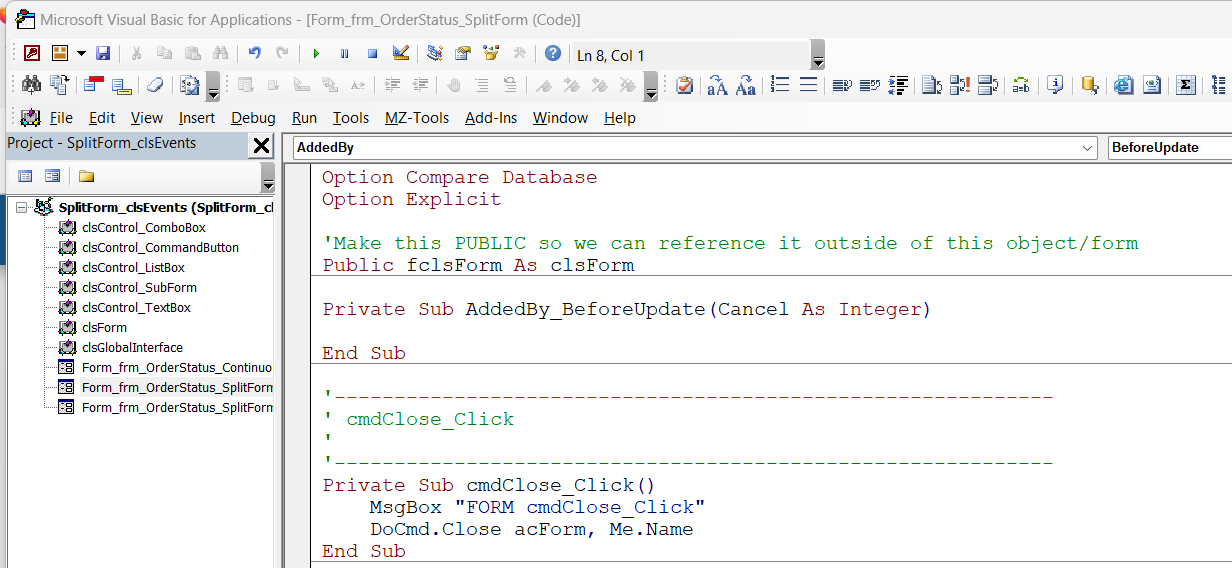The width and height of the screenshot is (1232, 568).
Task: Click the View Object icon in Project pane
Action: (x=52, y=176)
